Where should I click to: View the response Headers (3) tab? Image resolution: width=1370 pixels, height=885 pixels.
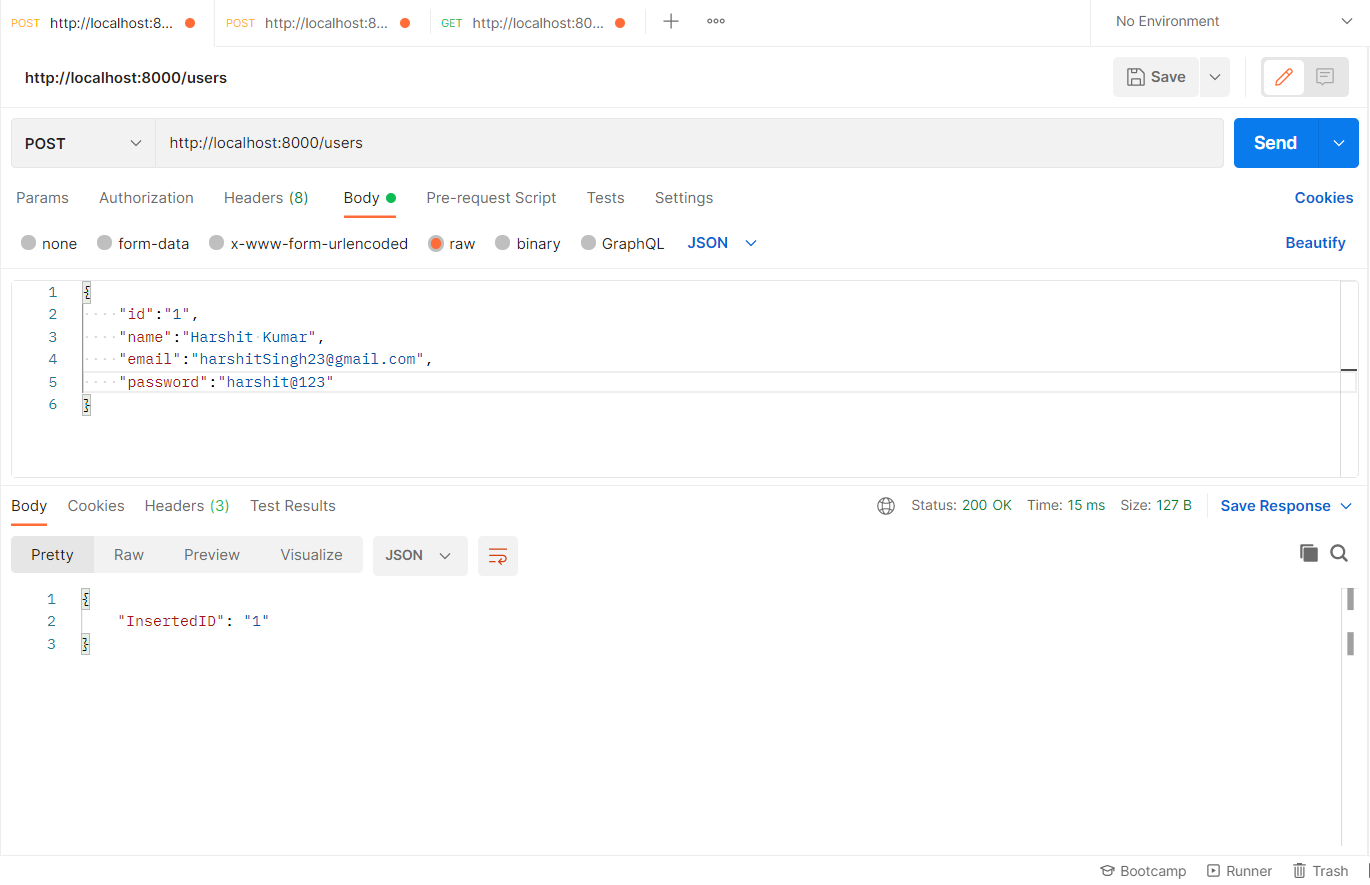tap(186, 505)
